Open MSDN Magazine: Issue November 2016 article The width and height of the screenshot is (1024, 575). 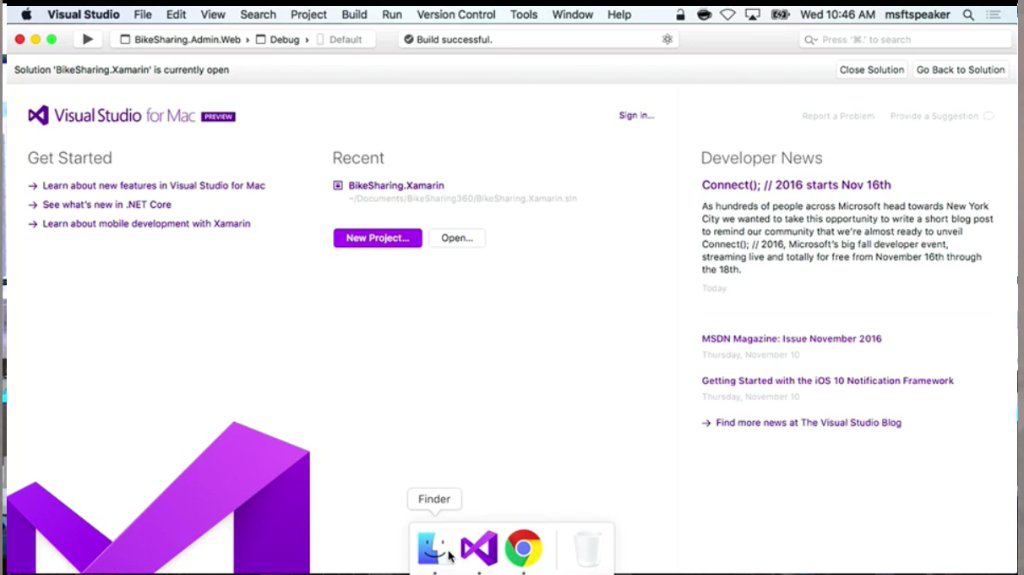[792, 338]
